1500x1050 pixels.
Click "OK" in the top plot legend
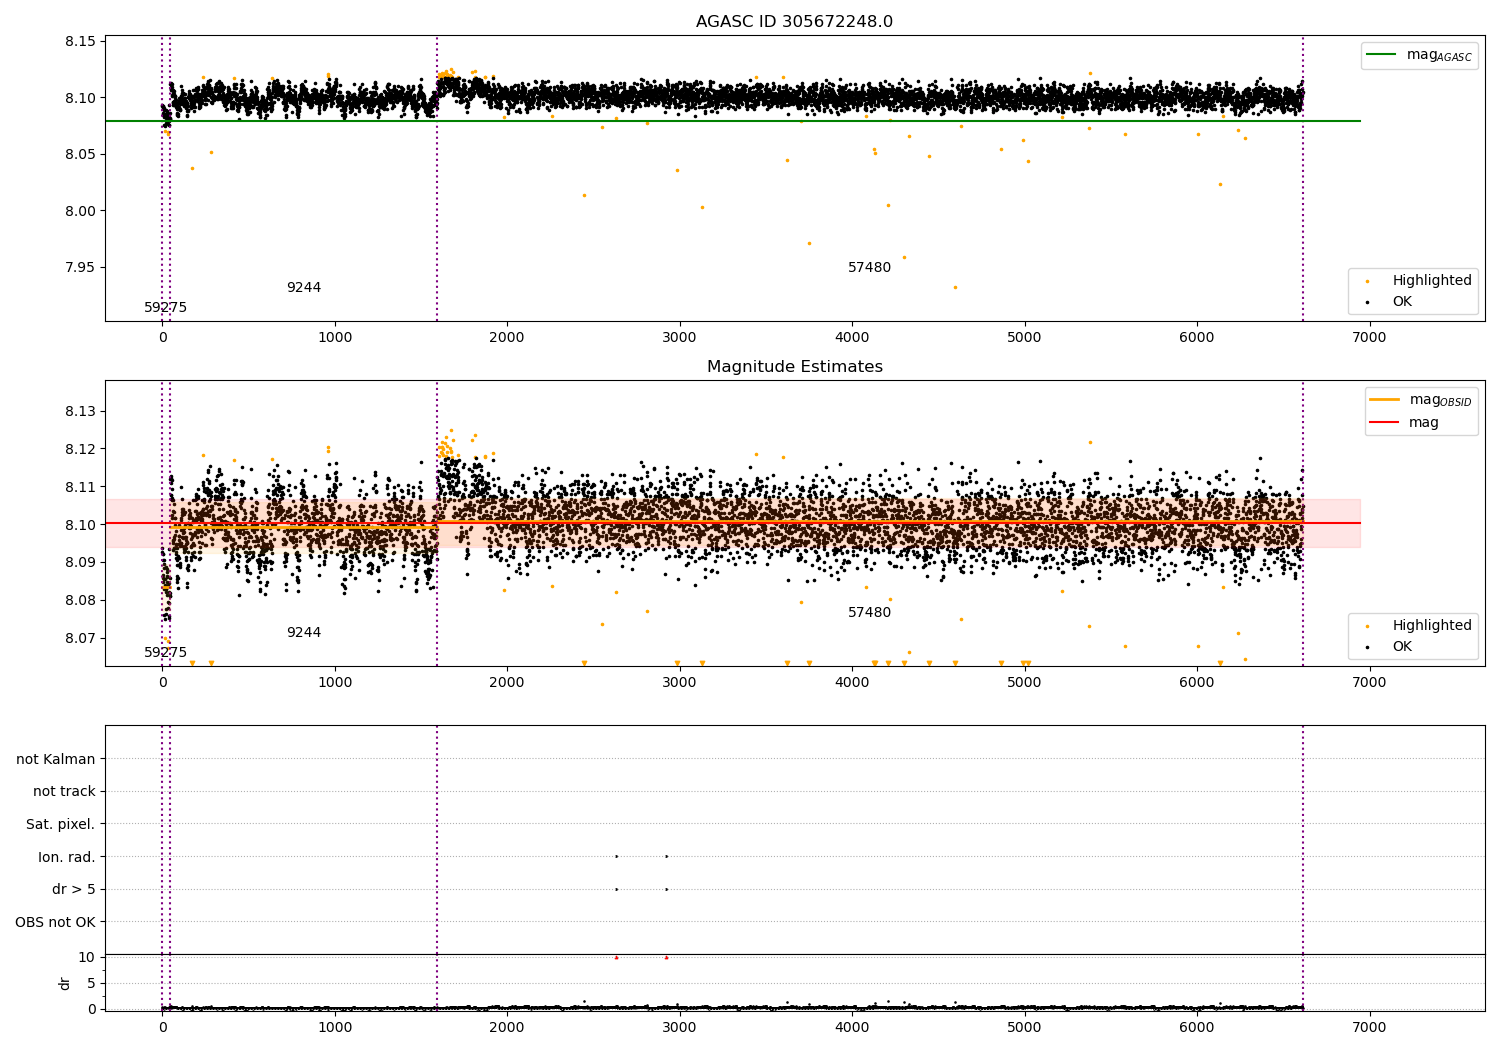point(1402,302)
